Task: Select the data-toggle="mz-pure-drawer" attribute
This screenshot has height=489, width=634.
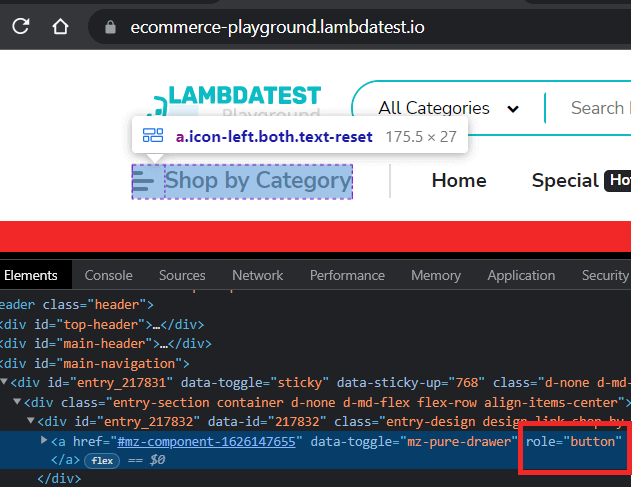Action: pyautogui.click(x=414, y=442)
